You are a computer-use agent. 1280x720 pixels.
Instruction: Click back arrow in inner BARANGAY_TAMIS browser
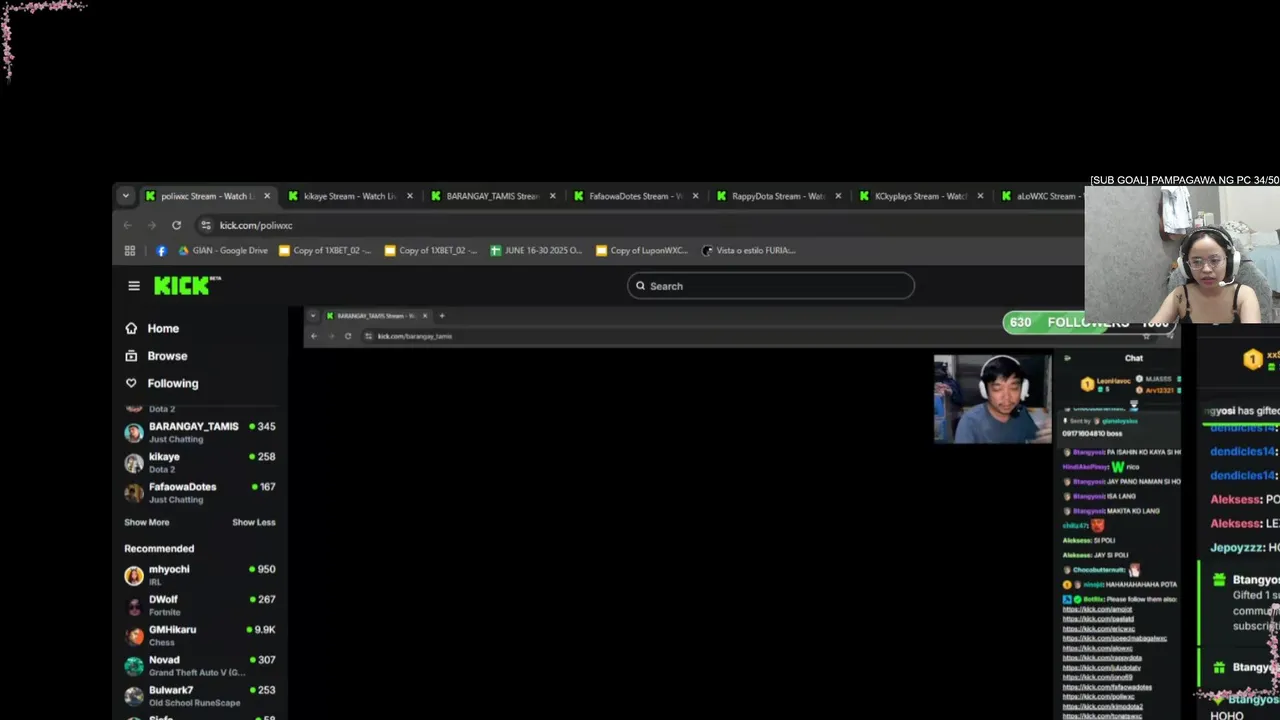[314, 336]
